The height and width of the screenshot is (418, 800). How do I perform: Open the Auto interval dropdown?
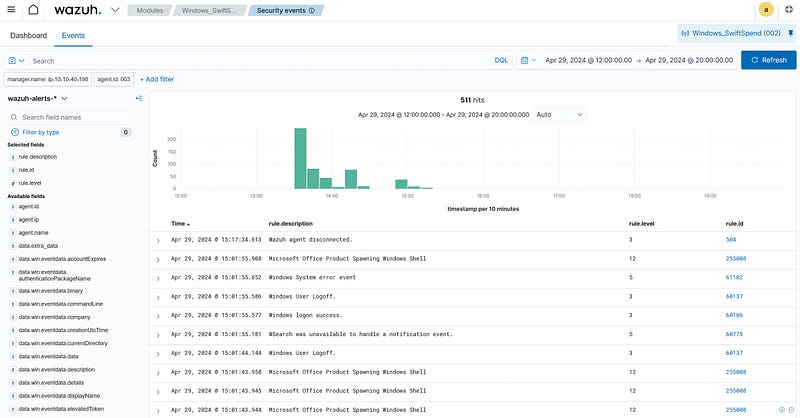[x=559, y=115]
